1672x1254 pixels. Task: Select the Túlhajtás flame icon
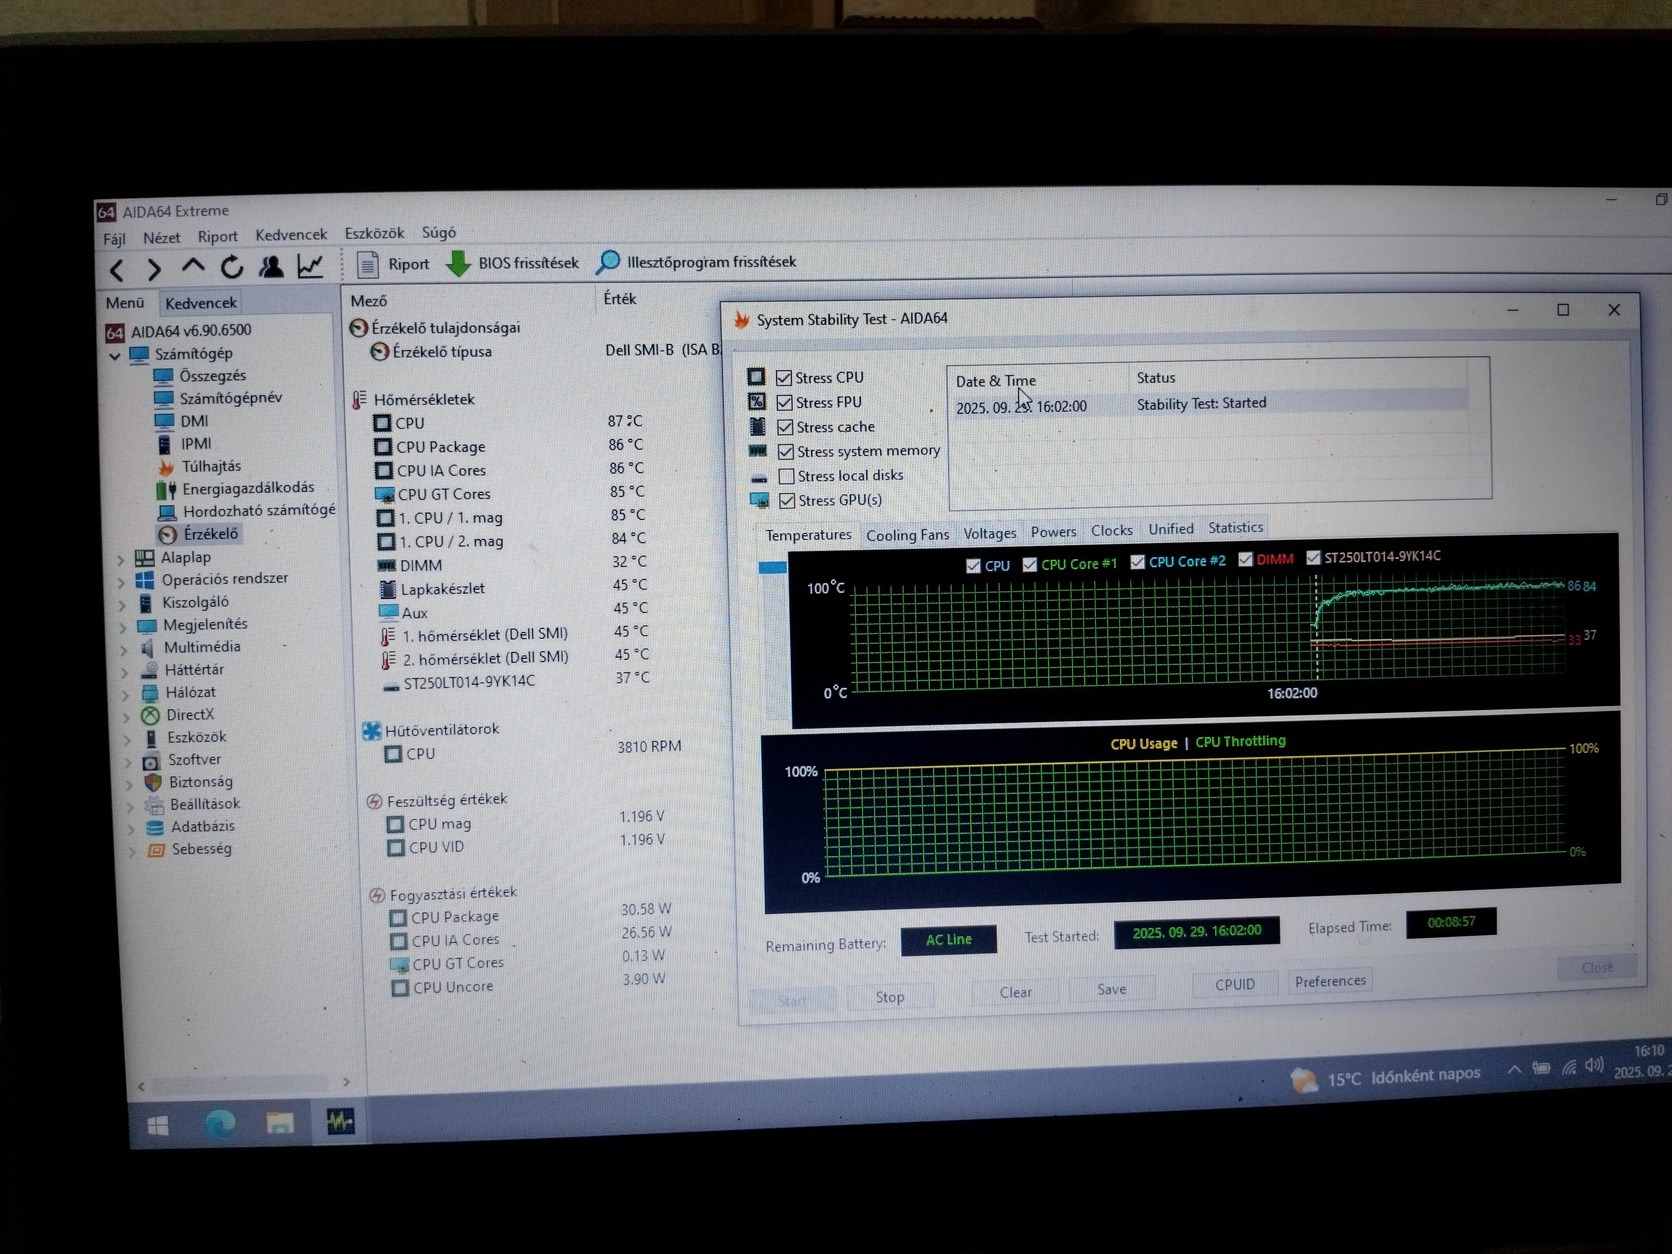pos(166,466)
